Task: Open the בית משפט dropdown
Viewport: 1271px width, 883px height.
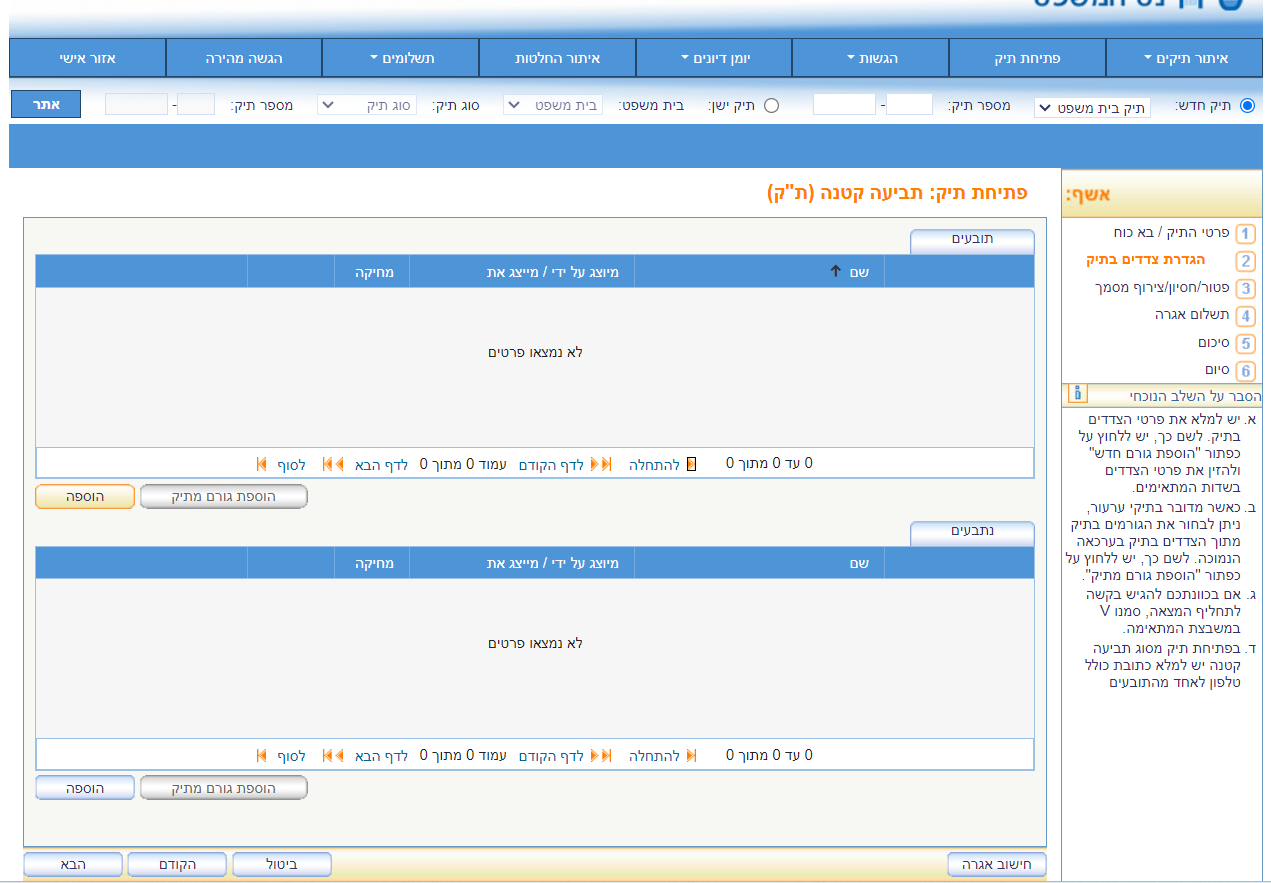Action: [553, 104]
